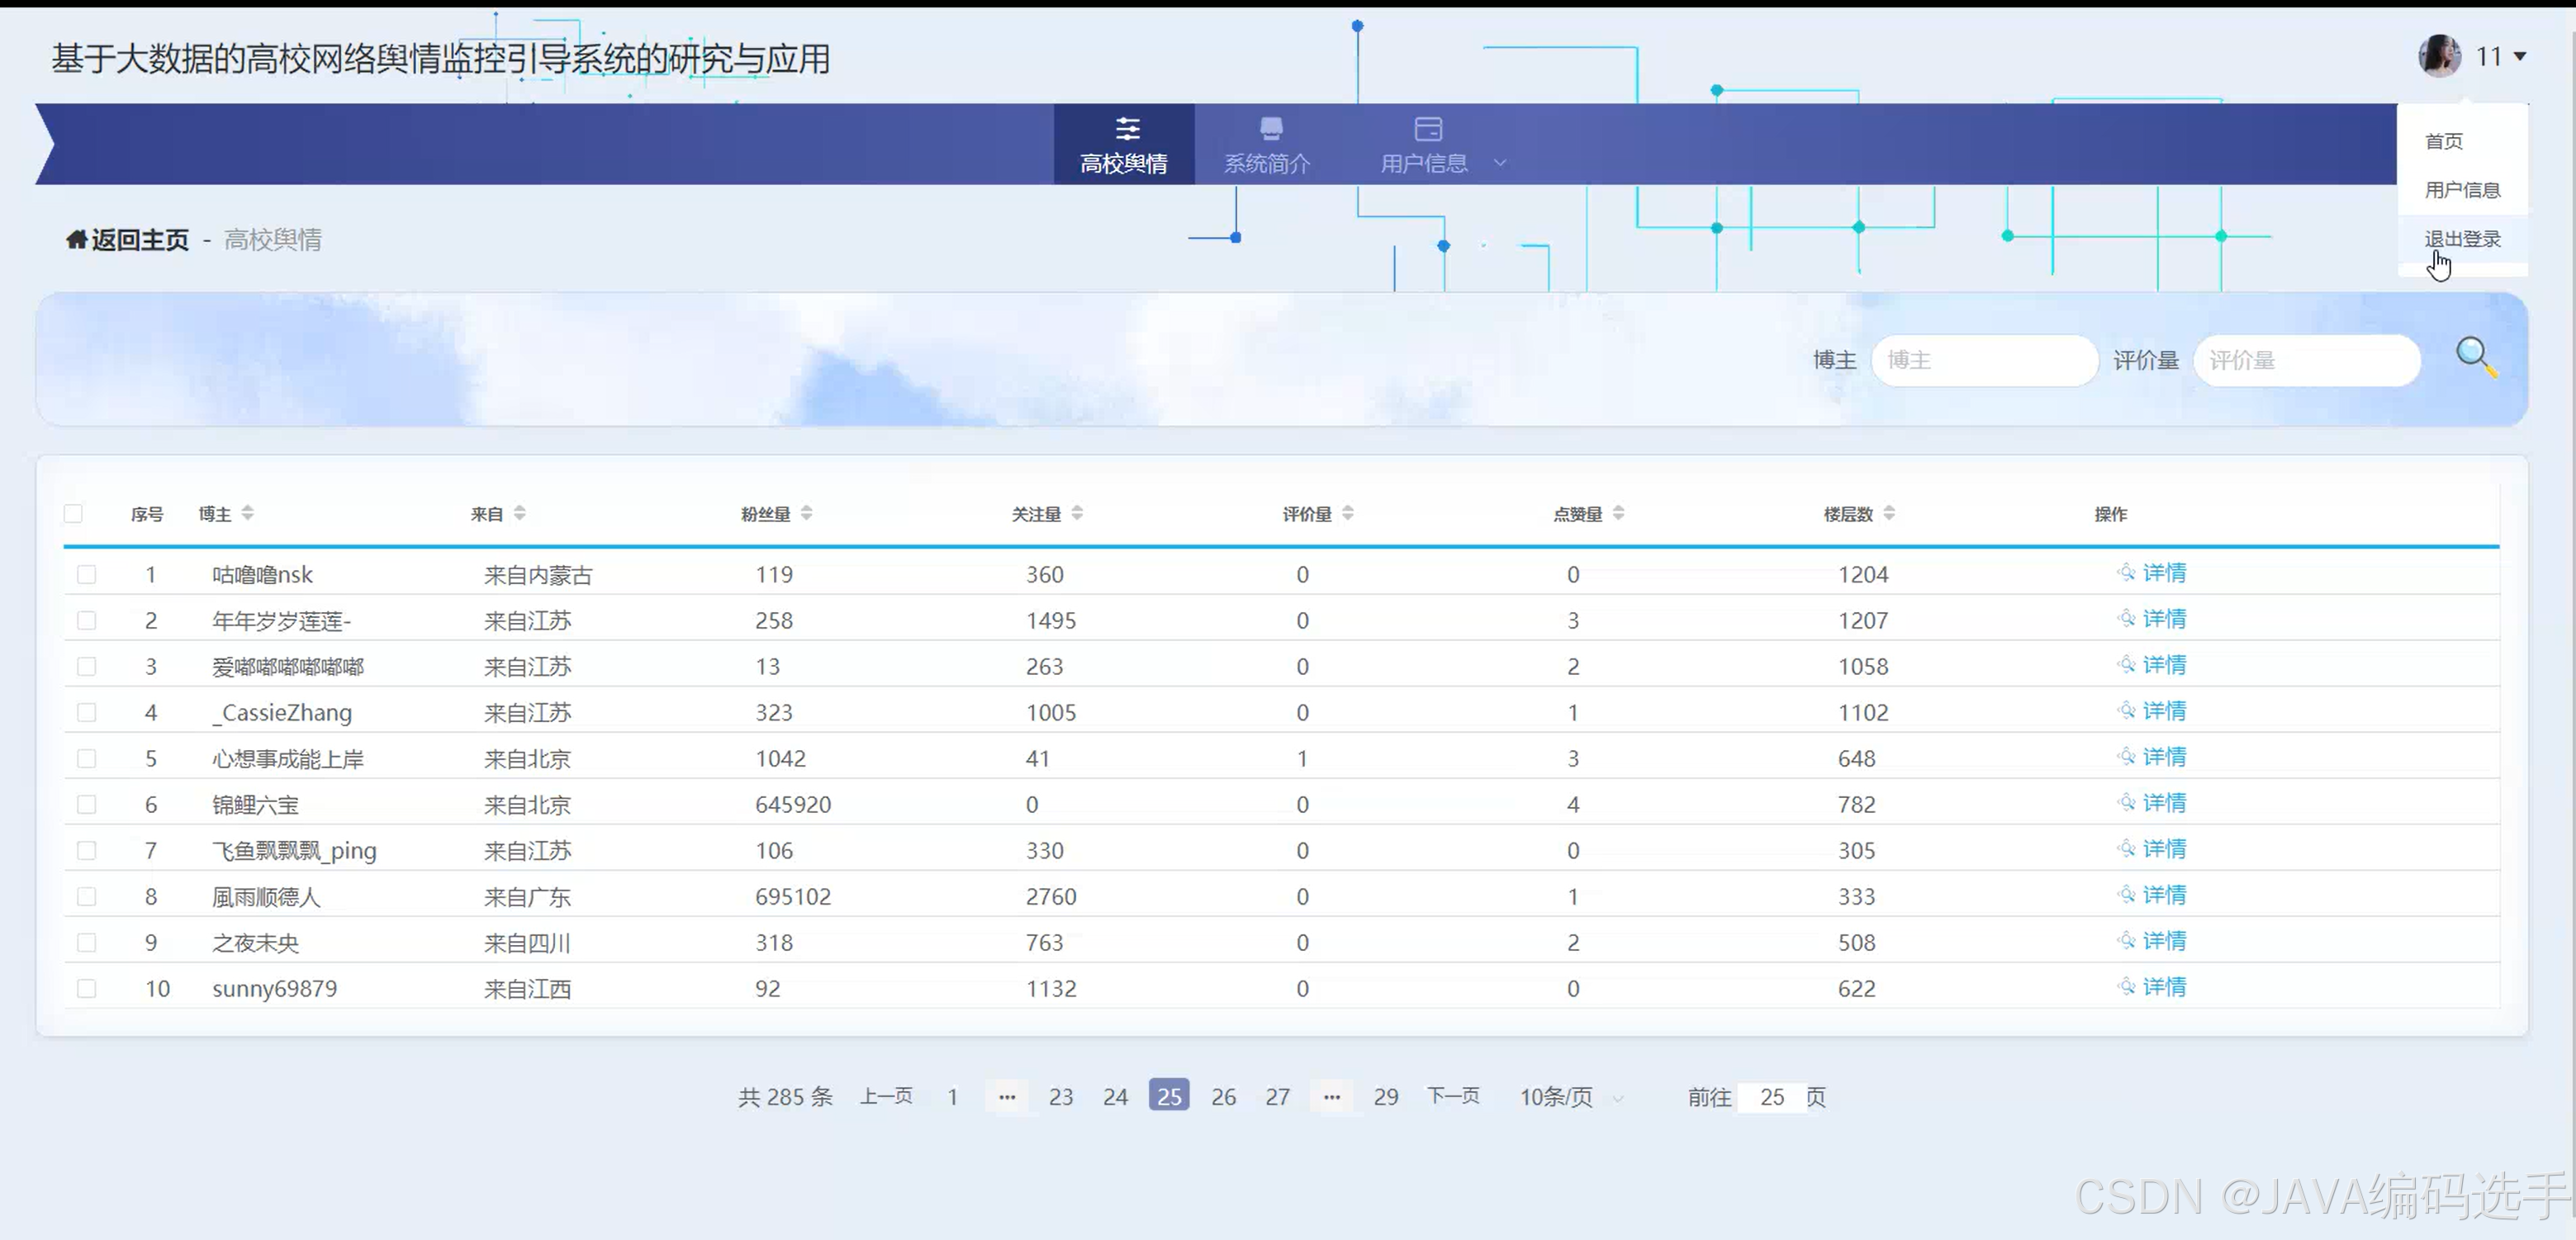Image resolution: width=2576 pixels, height=1240 pixels.
Task: Open 详情 for 爱嘟嘟嘟嘟嘟嘟
Action: (x=2152, y=665)
